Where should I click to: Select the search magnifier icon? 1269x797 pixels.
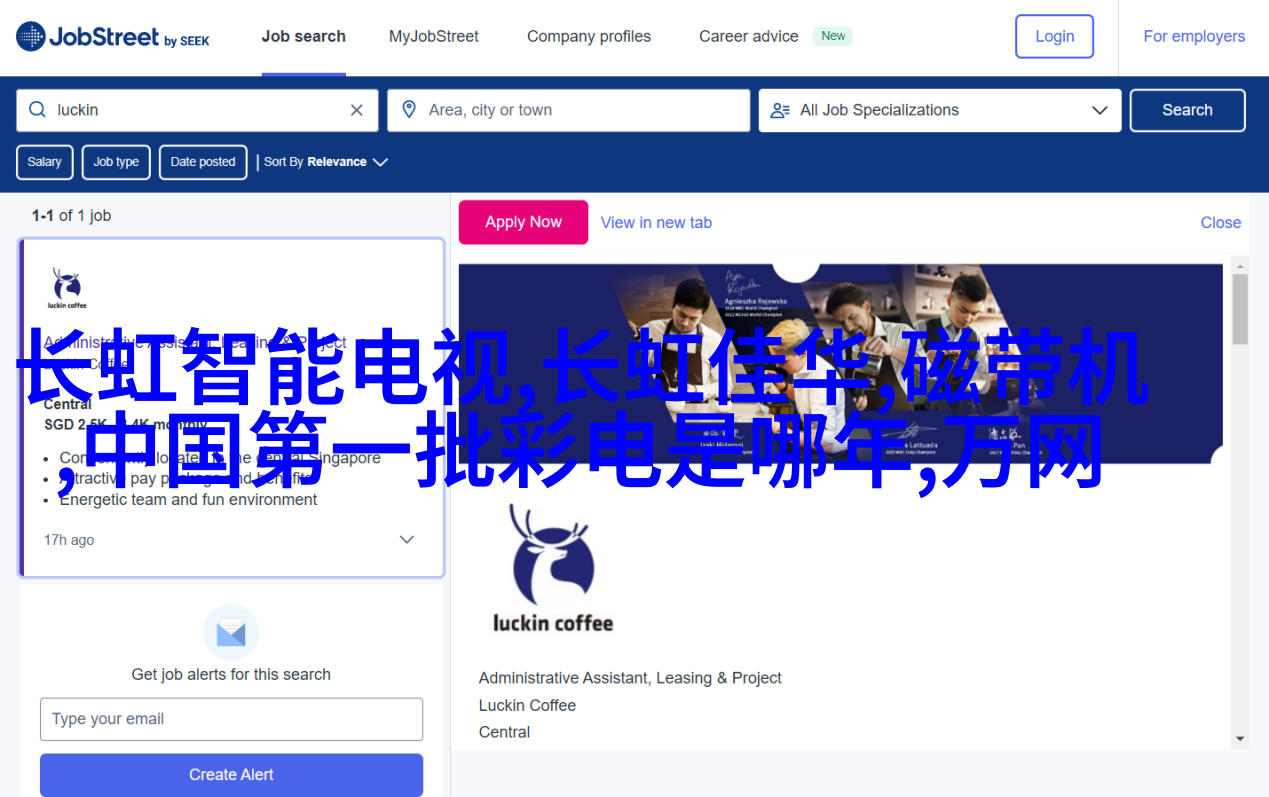(x=38, y=110)
